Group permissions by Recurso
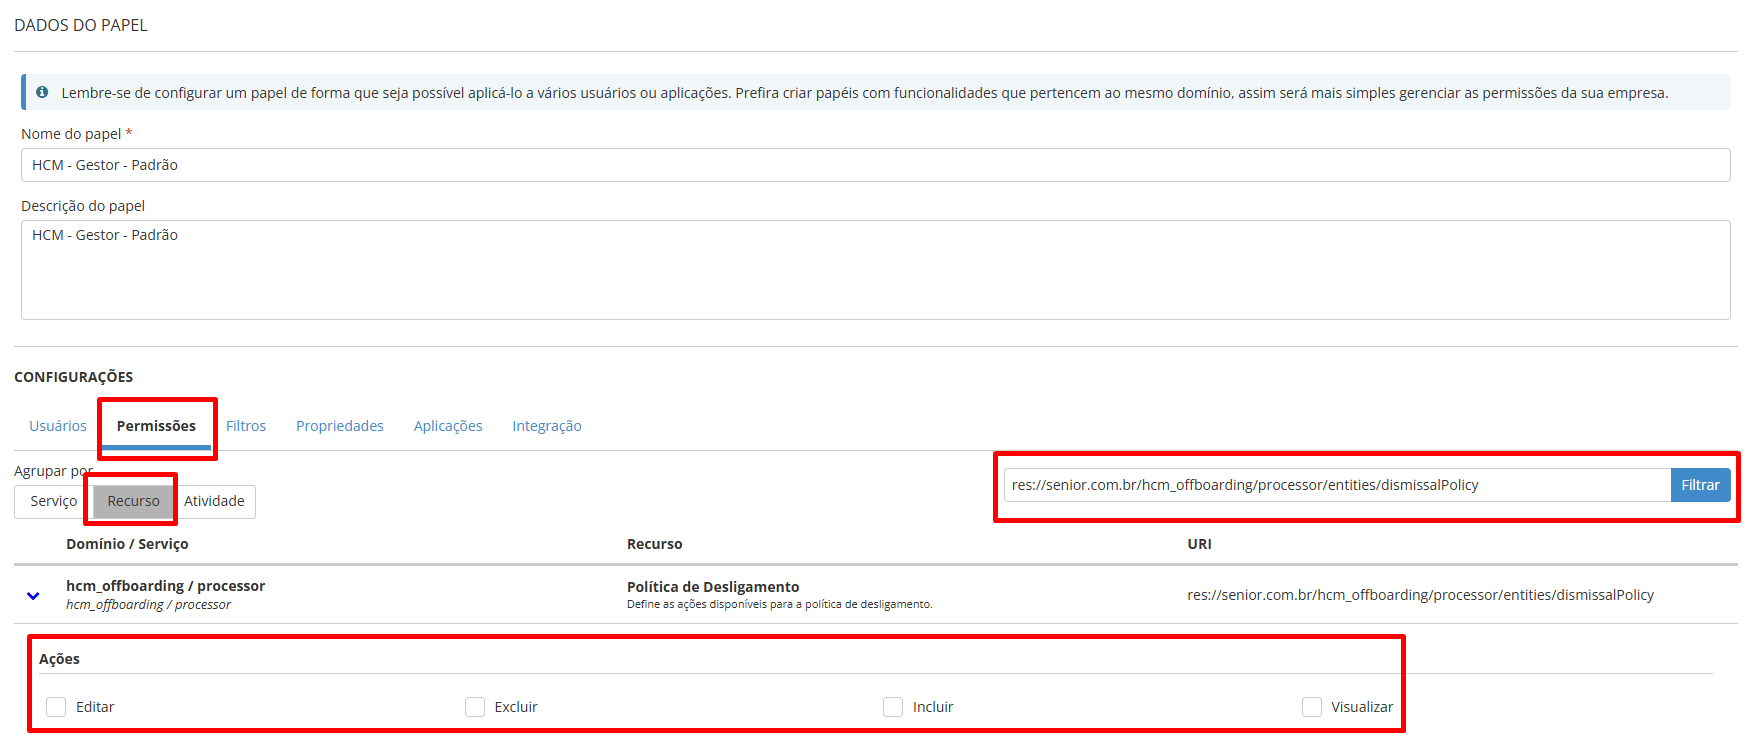 coord(134,501)
